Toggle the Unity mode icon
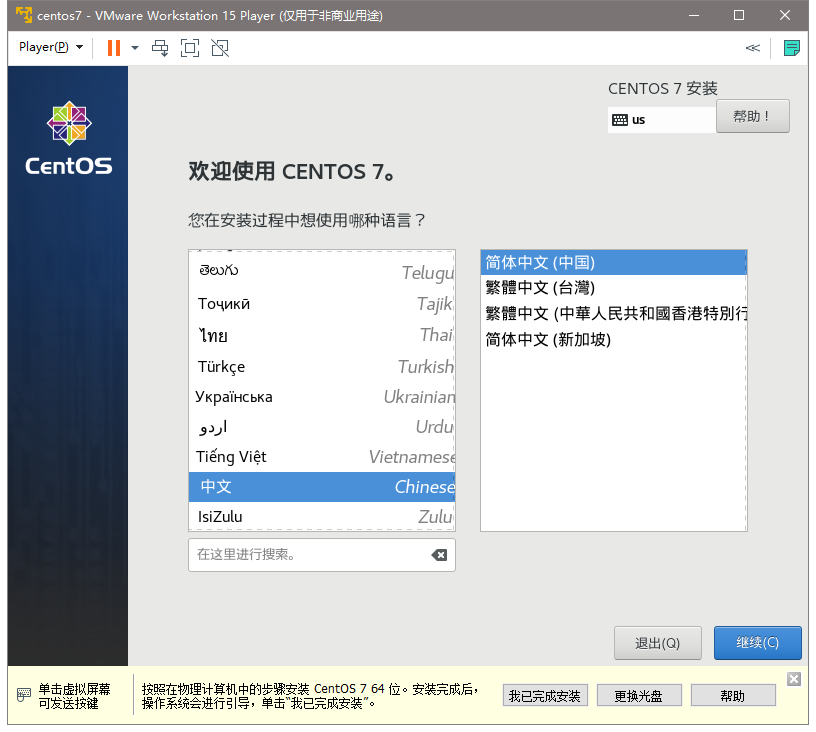The width and height of the screenshot is (816, 732). pos(220,47)
